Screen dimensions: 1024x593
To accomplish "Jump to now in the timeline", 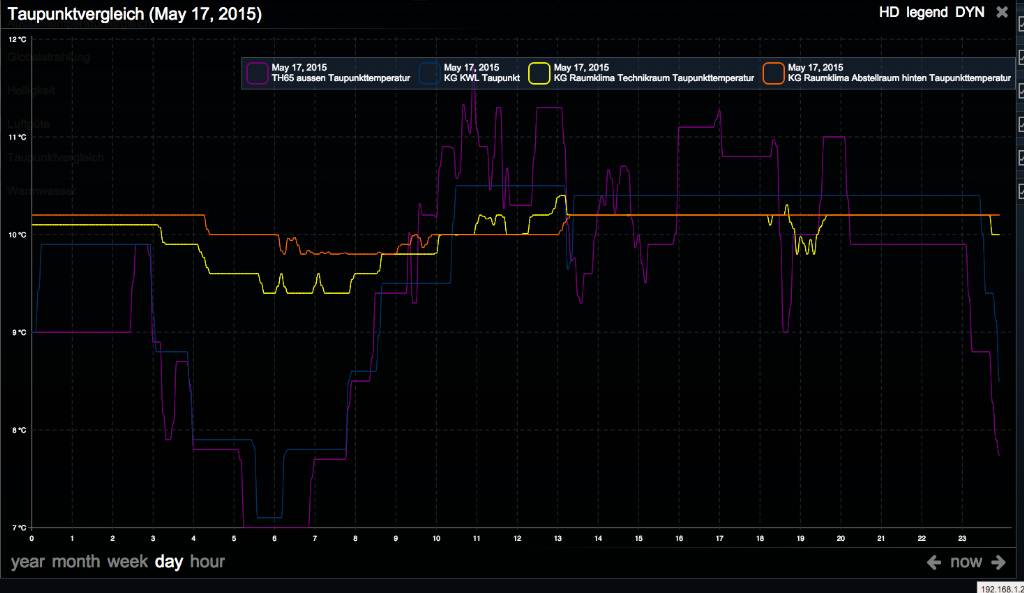I will 966,562.
